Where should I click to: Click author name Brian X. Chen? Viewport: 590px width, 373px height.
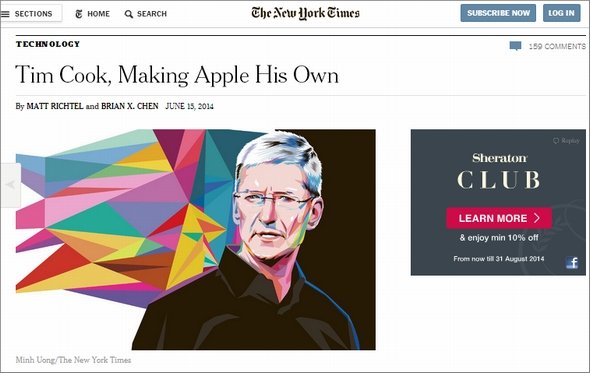coord(130,106)
